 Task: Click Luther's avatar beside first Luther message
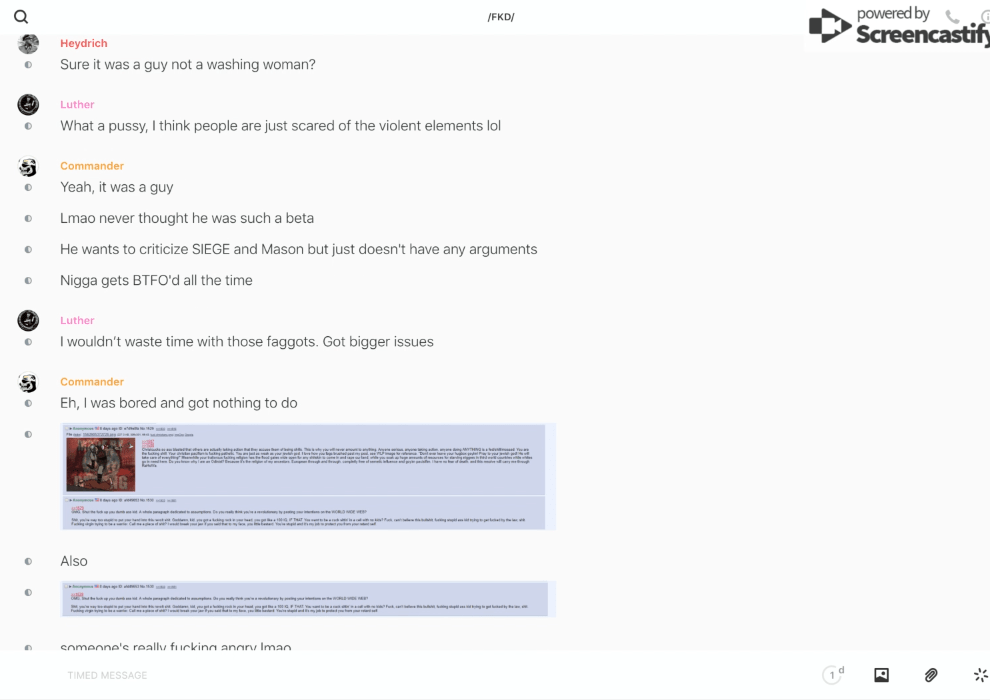click(28, 105)
